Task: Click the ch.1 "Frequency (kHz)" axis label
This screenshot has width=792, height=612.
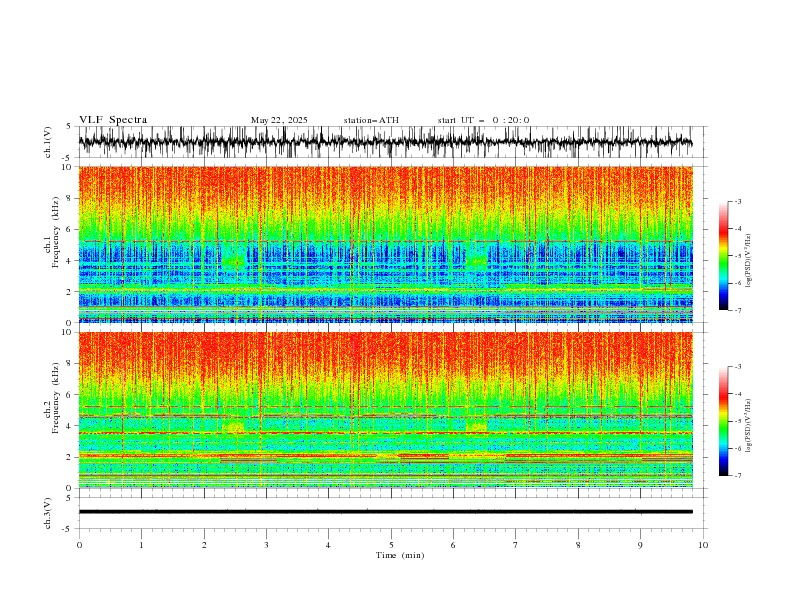Action: point(56,232)
